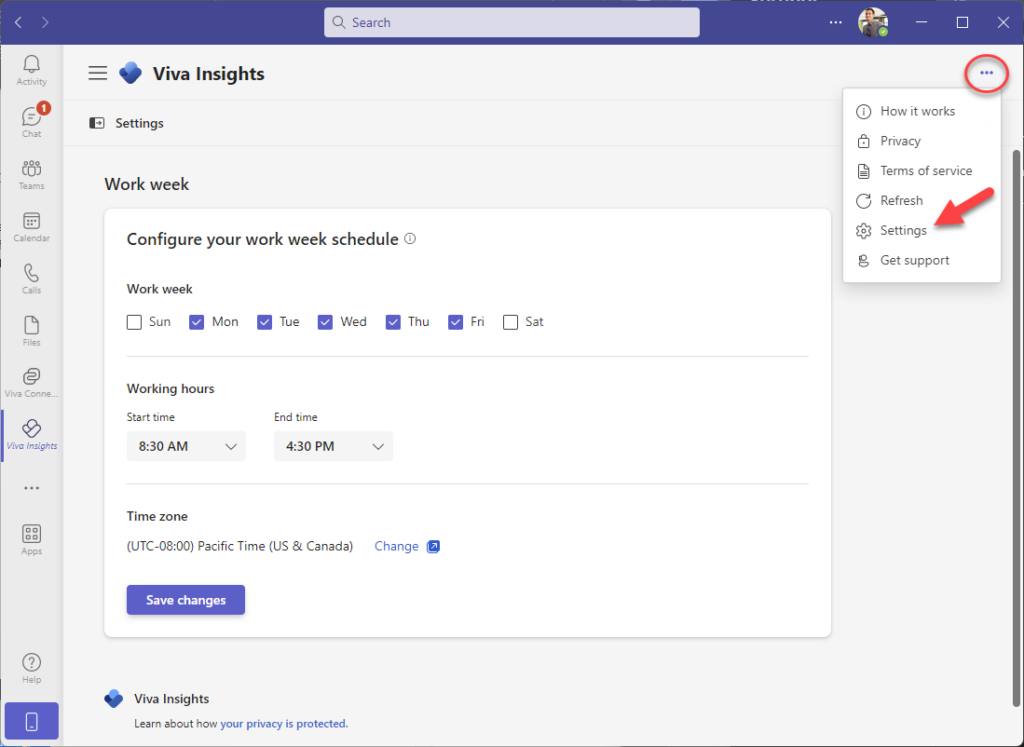
Task: Click the Pacific Time zone text
Action: [240, 547]
